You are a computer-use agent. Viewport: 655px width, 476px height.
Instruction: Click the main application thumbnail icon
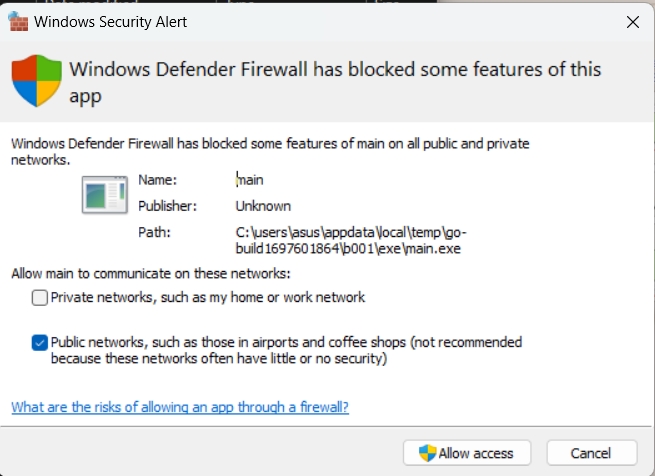(x=105, y=195)
